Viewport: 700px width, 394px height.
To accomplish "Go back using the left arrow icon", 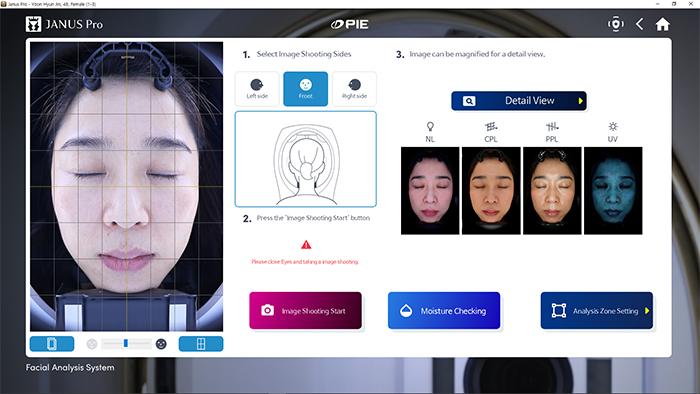I will coord(639,24).
